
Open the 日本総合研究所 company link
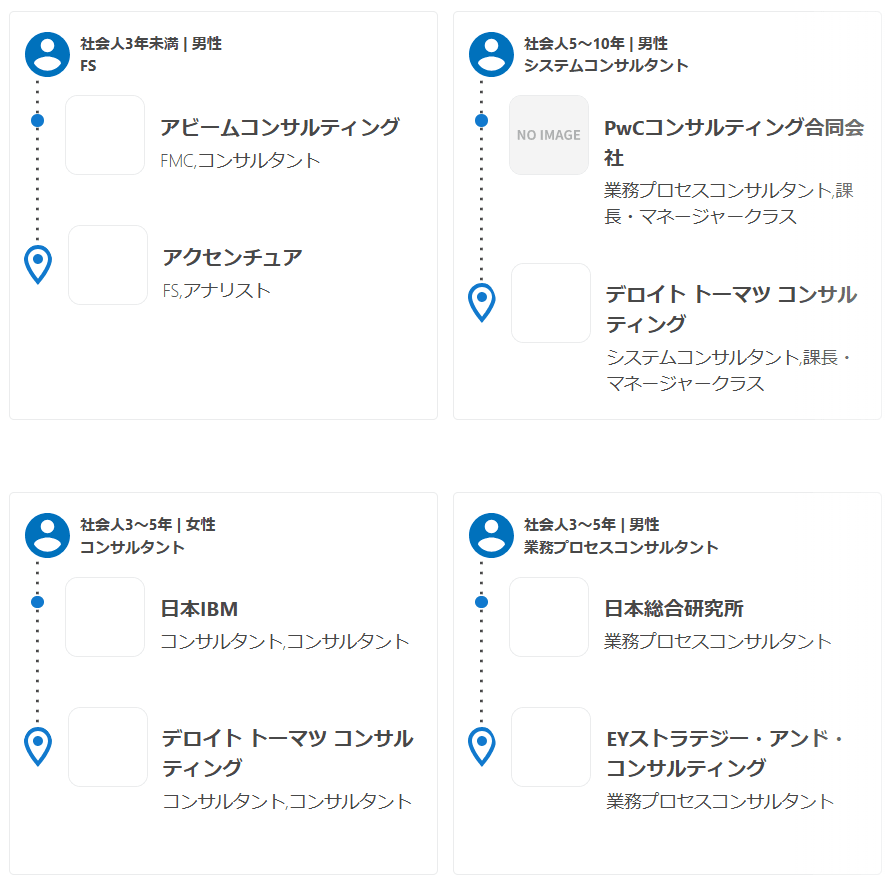click(x=673, y=609)
